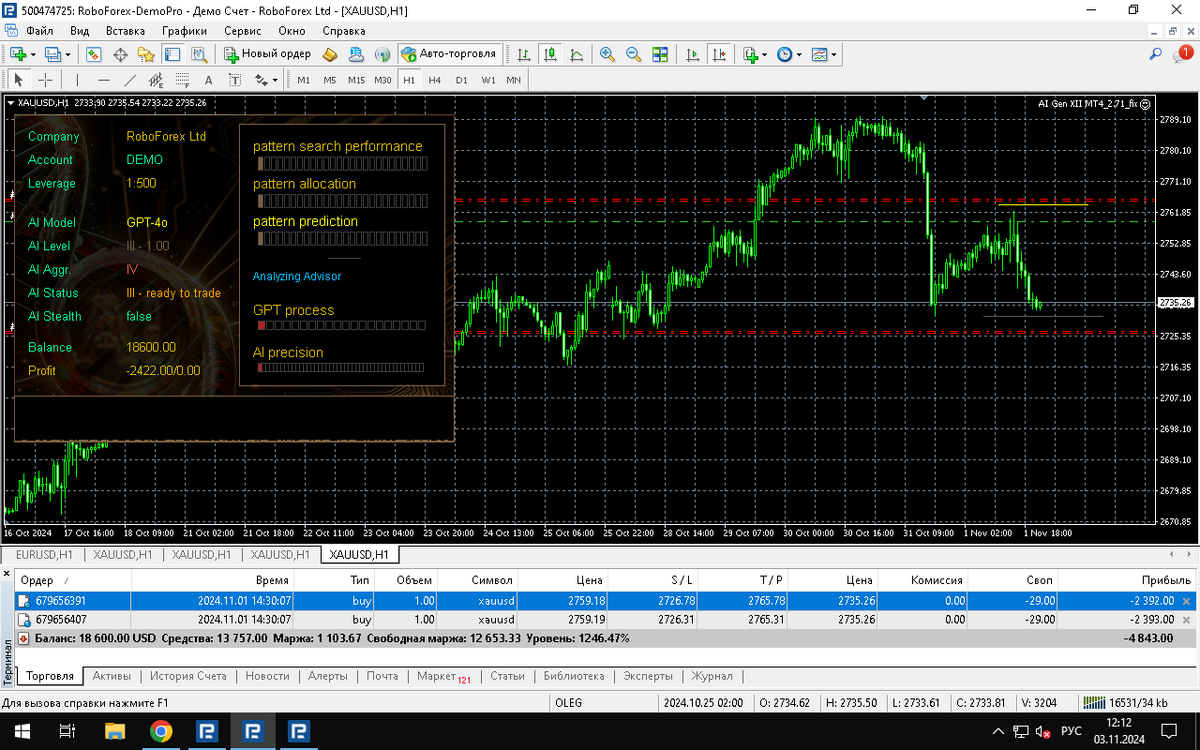Screen dimensions: 1200x750
Task: Toggle the Авто-торговля button
Action: [x=449, y=54]
